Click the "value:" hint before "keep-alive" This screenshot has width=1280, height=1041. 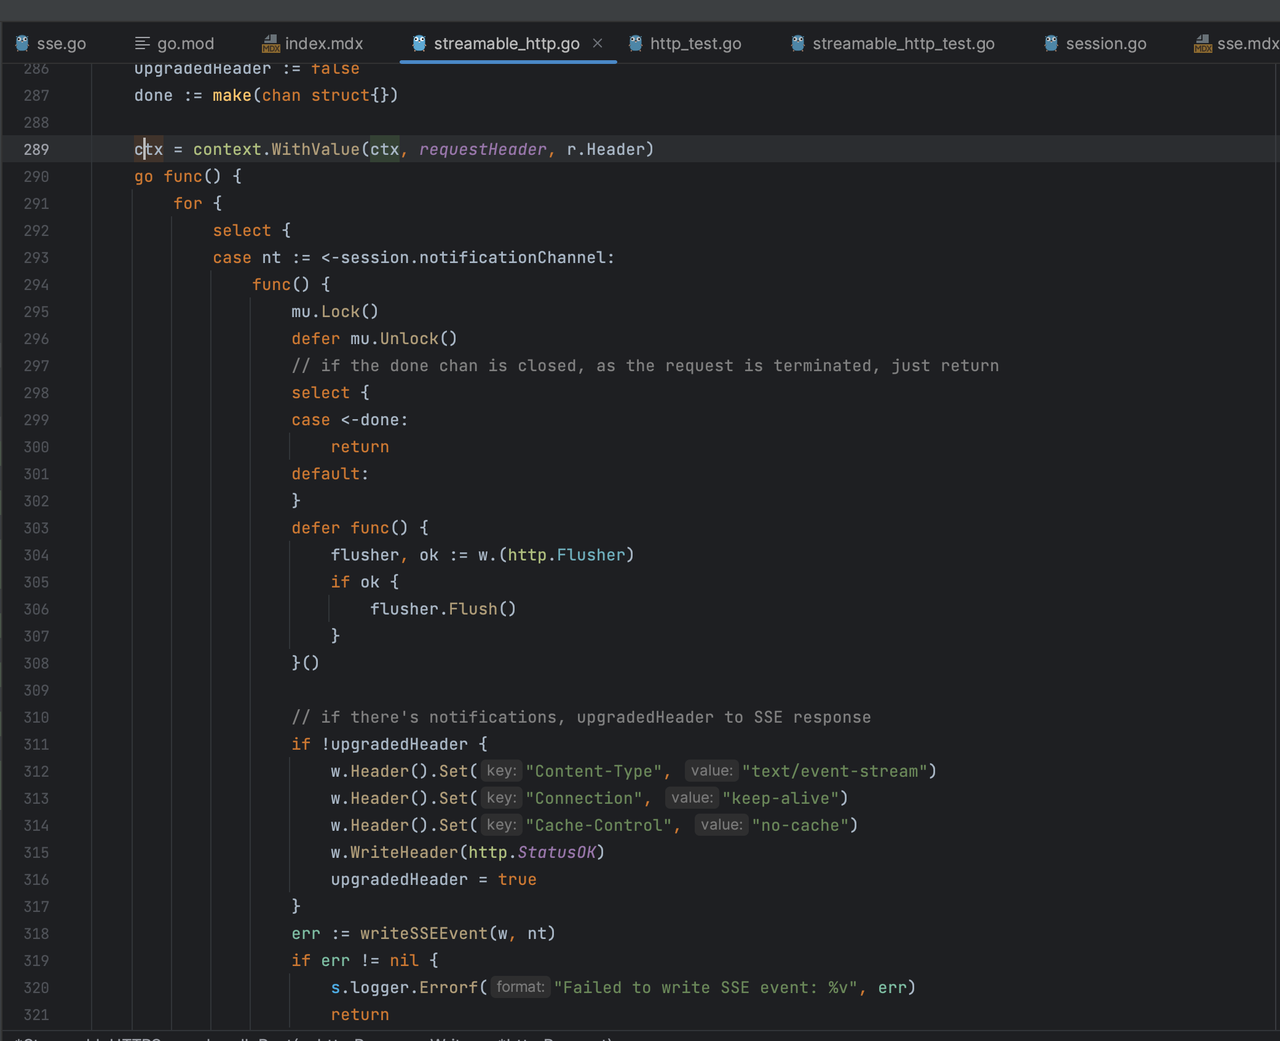coord(692,797)
